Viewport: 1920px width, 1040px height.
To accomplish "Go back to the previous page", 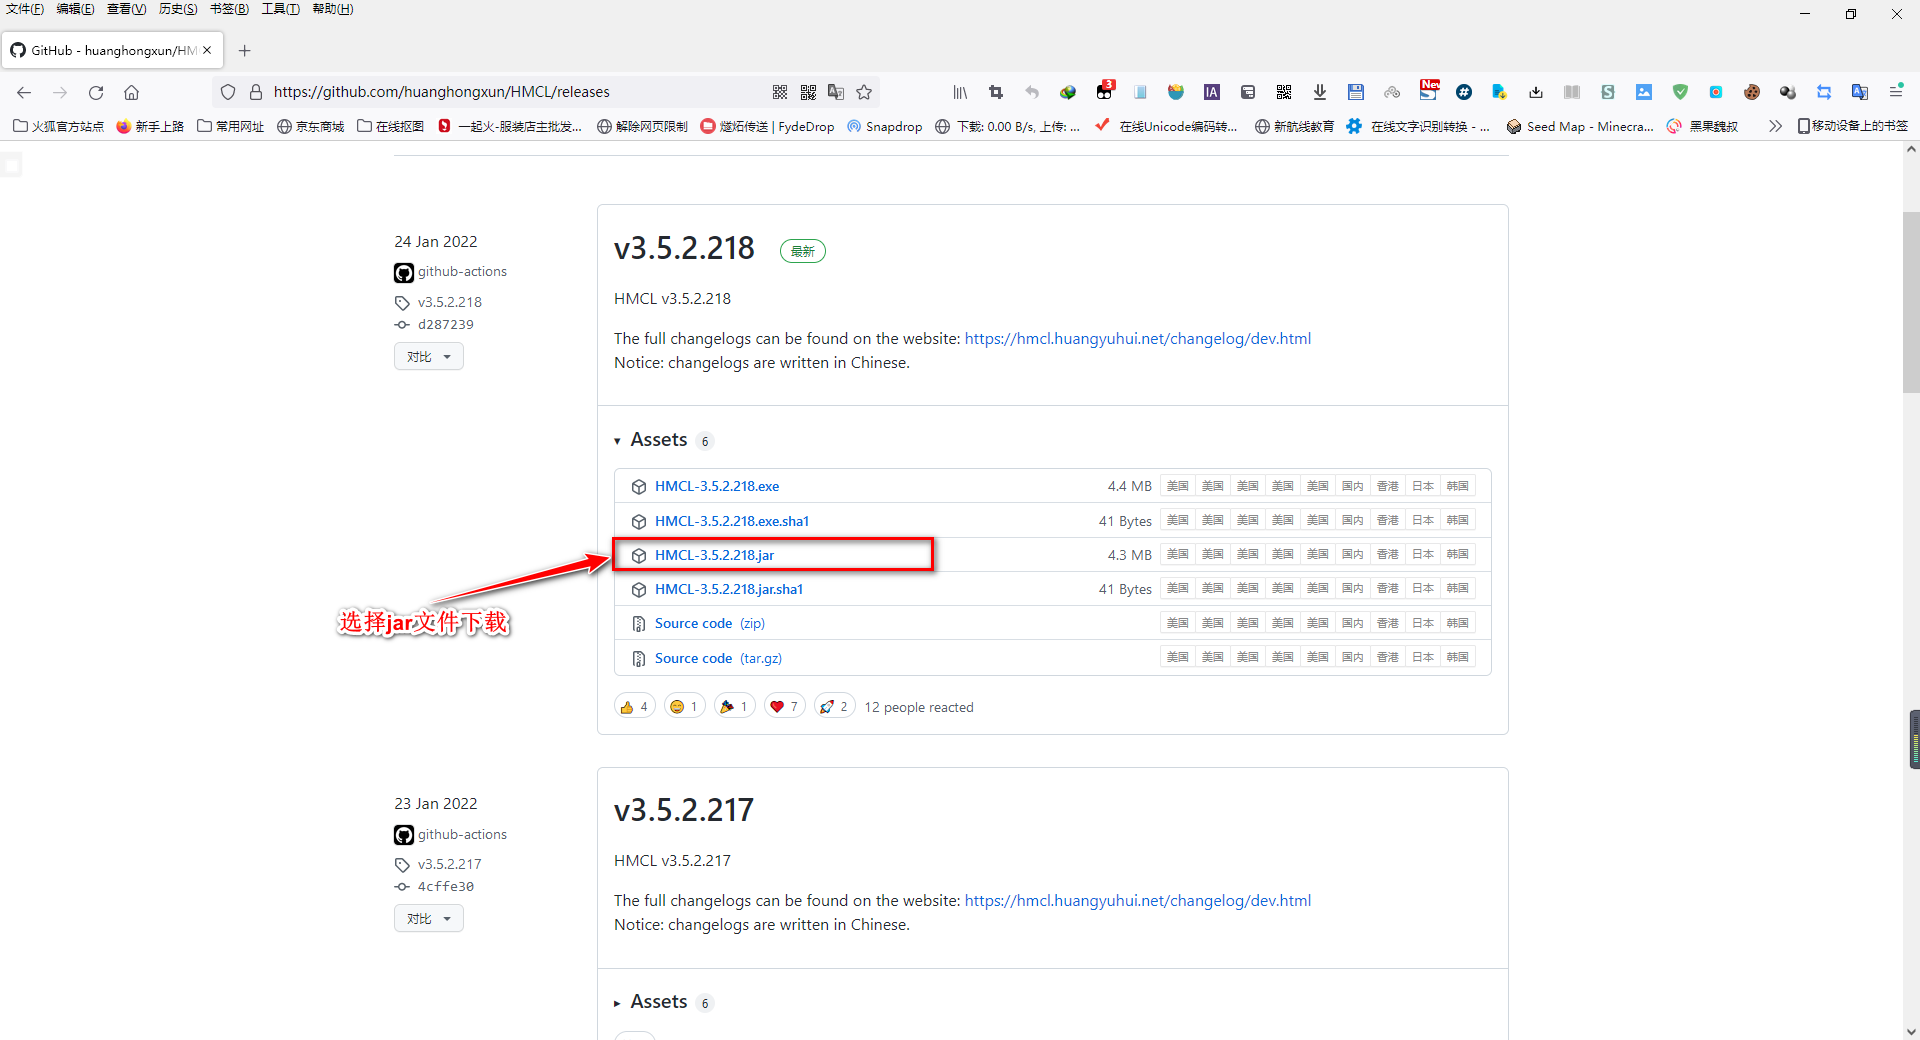I will point(24,92).
